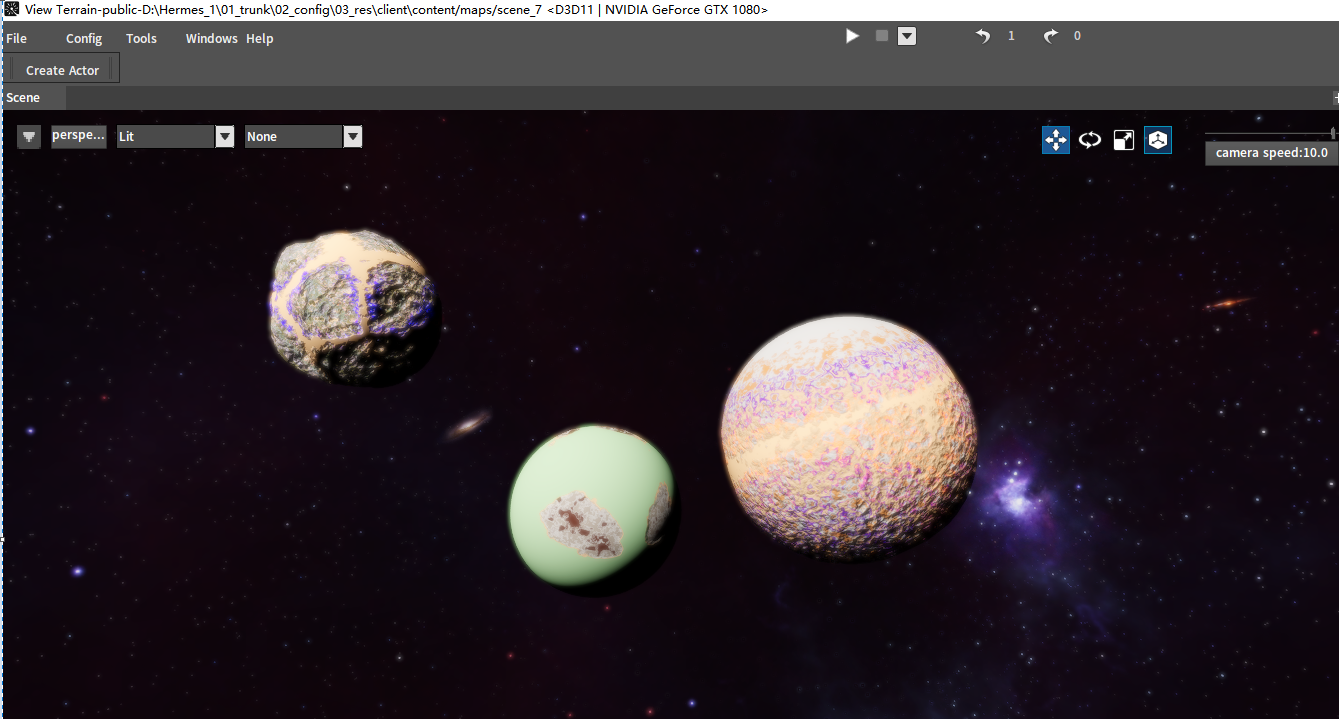
Task: Select the Rotate gizmo tool
Action: 1090,140
